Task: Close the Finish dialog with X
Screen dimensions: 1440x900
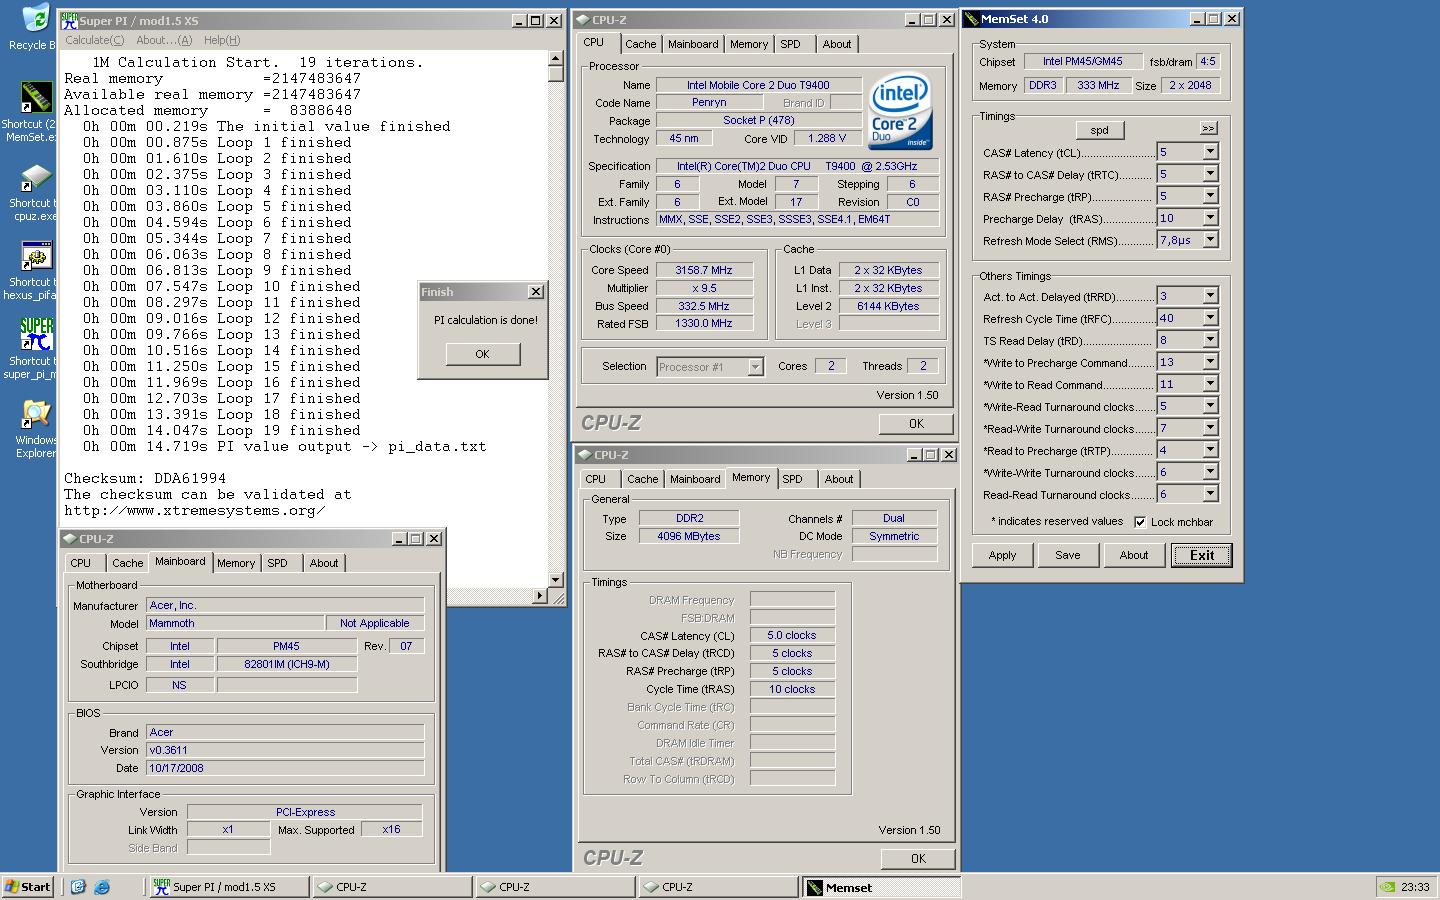Action: tap(535, 292)
